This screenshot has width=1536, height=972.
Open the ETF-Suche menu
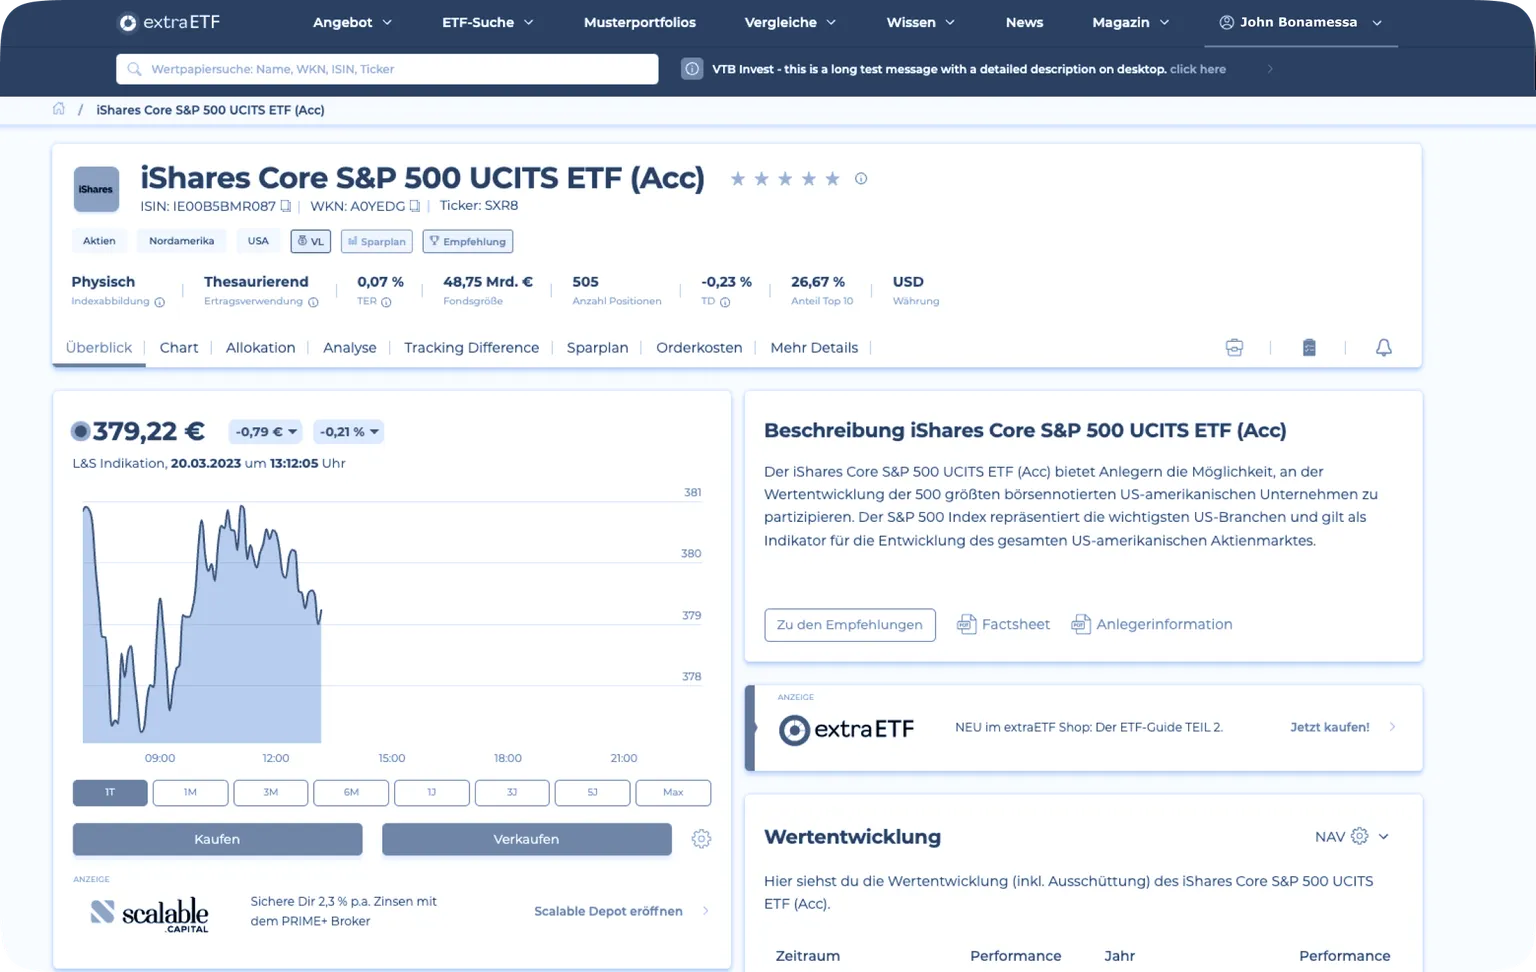(x=487, y=22)
